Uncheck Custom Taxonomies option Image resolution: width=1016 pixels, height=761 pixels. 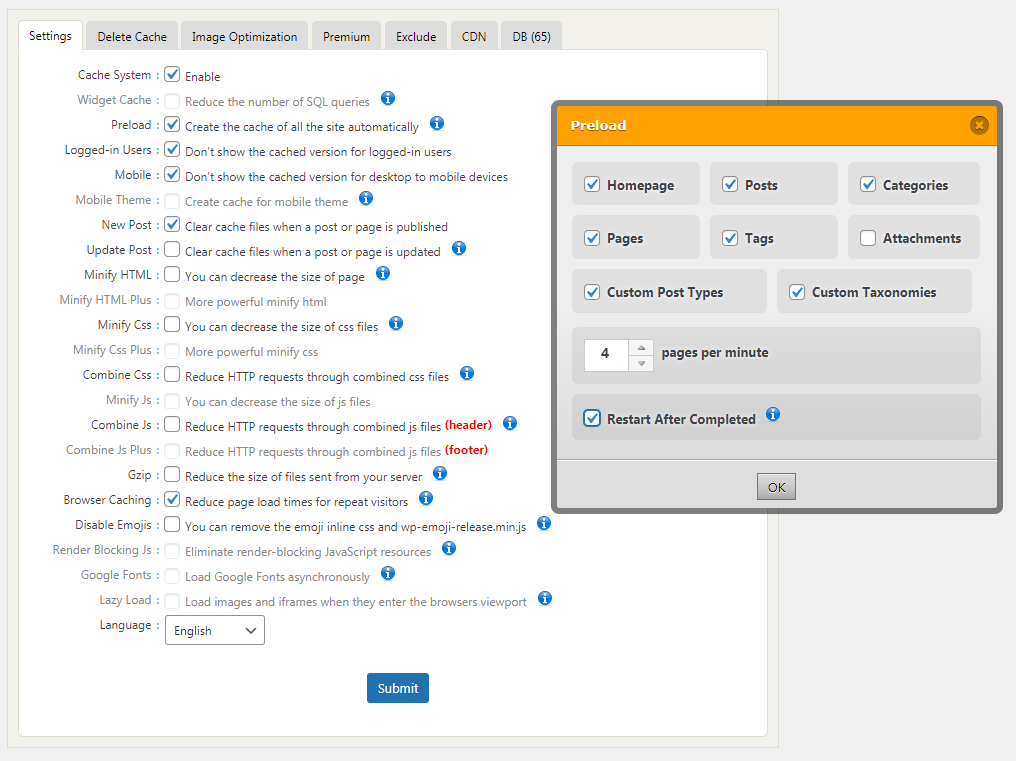[x=797, y=292]
